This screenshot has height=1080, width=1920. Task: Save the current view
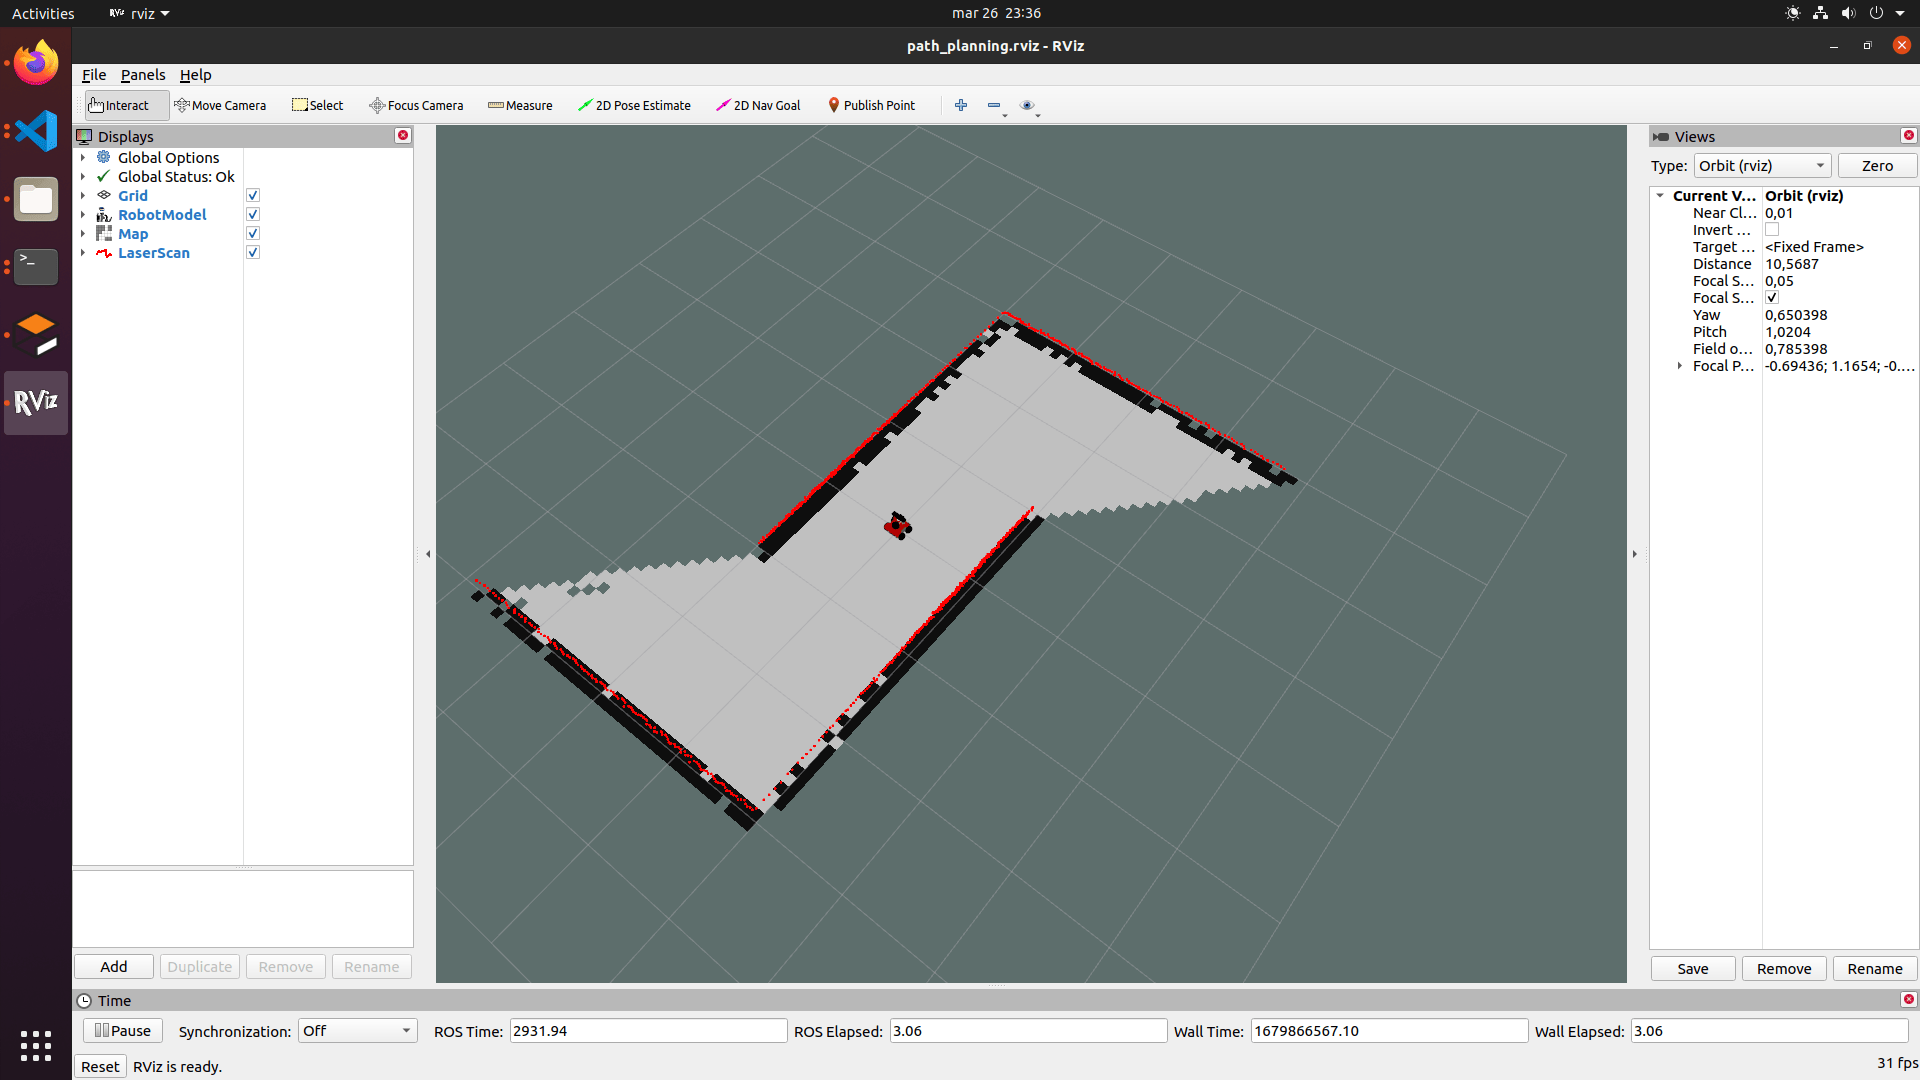(x=1693, y=969)
